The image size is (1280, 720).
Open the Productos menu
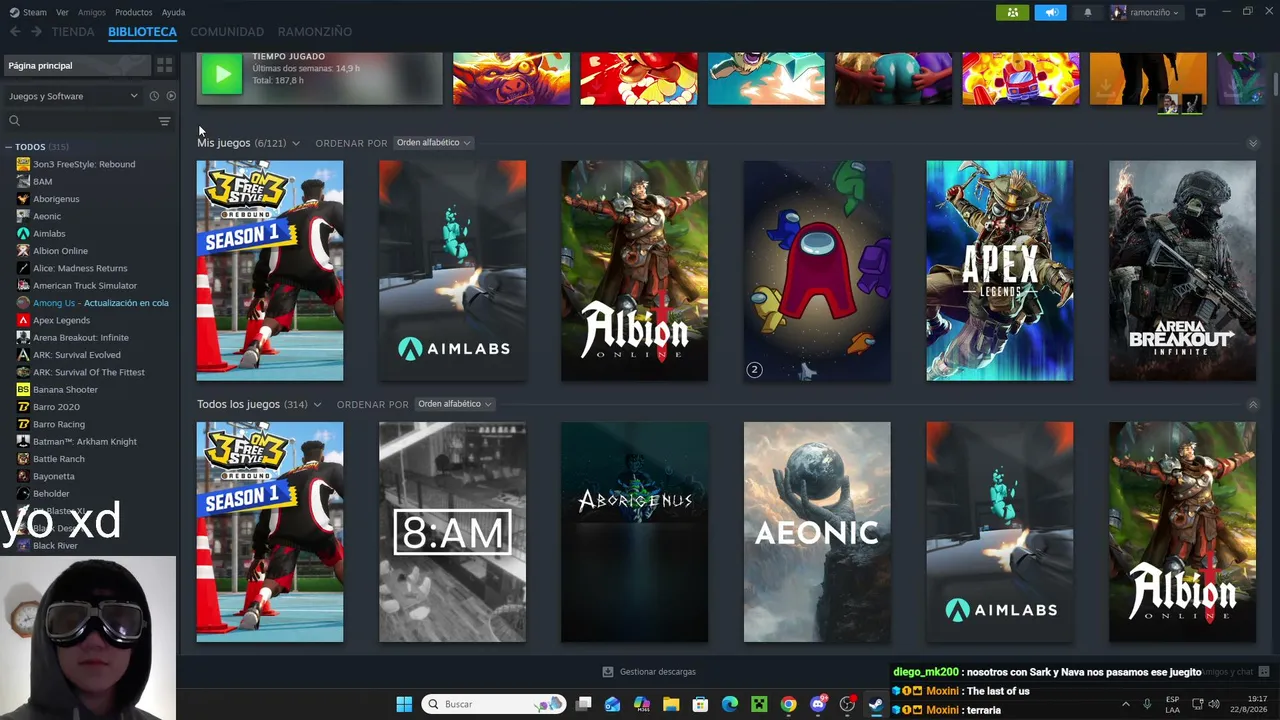134,12
